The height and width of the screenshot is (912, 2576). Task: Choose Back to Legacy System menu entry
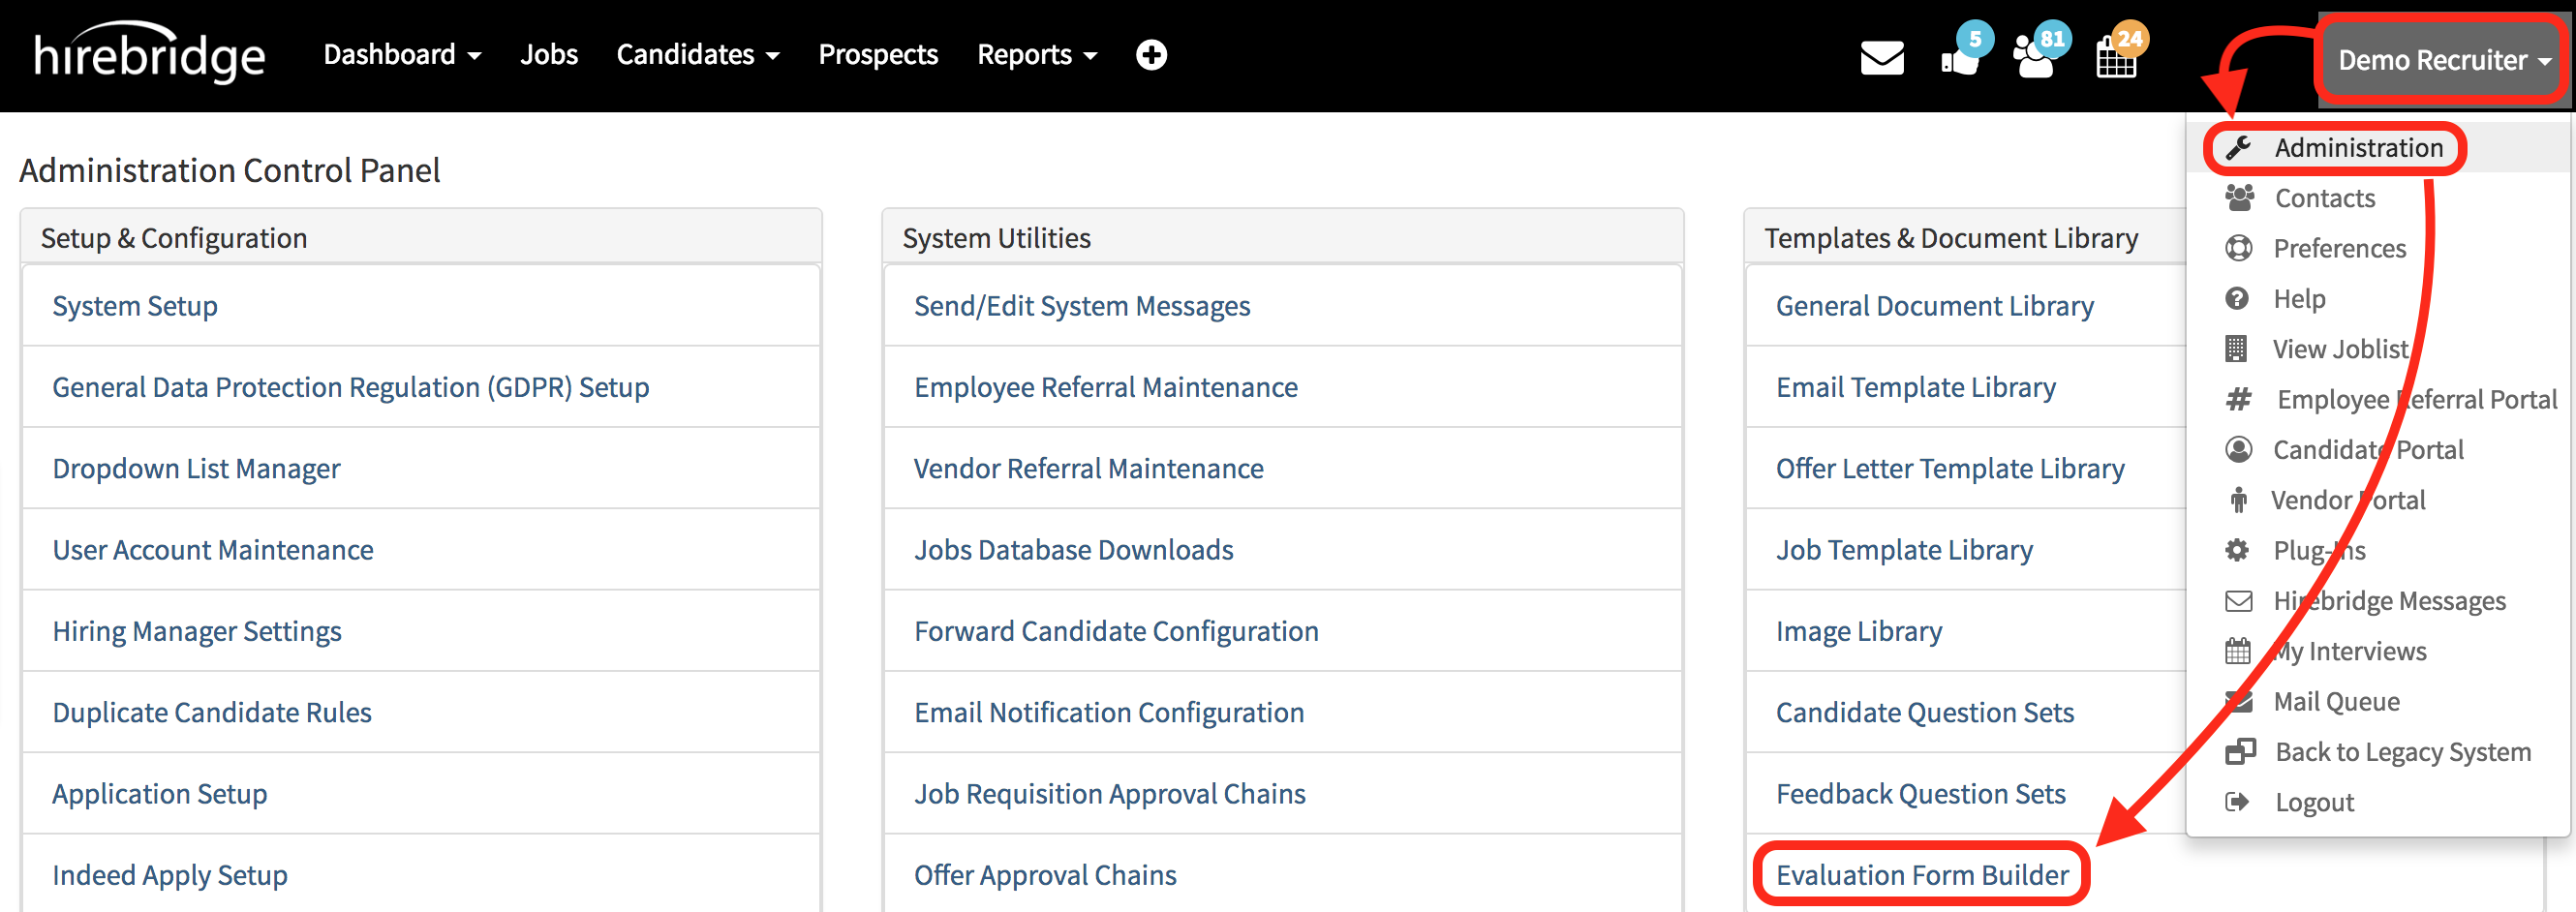(2403, 751)
